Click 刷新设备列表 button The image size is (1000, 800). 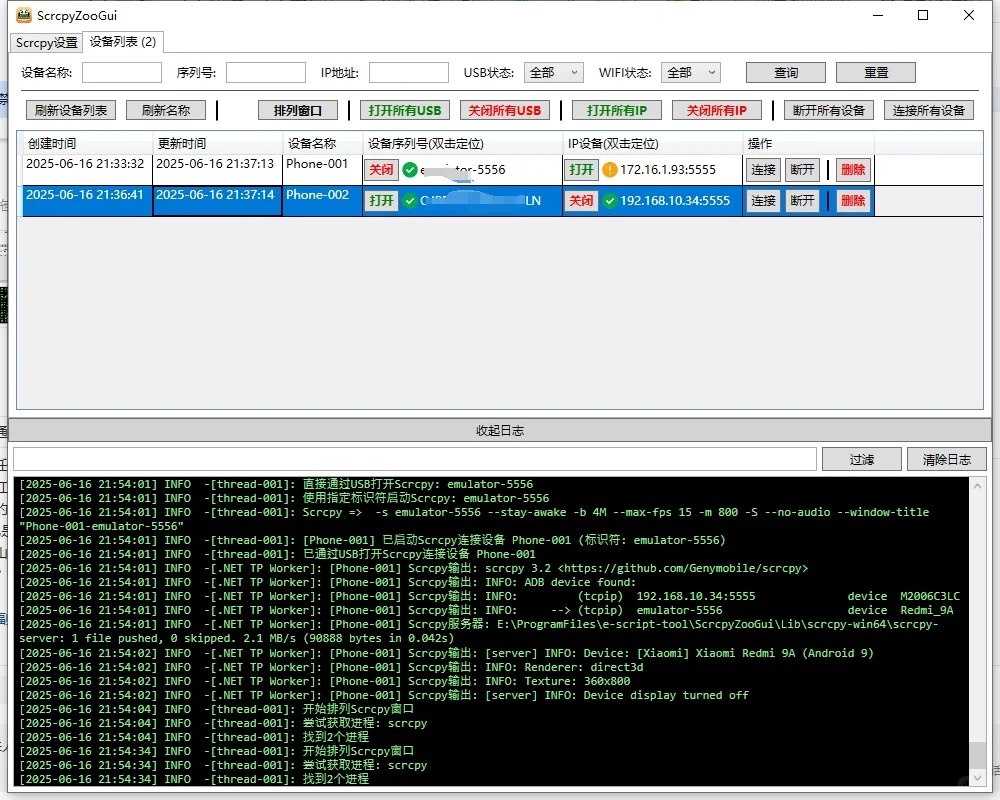click(71, 110)
